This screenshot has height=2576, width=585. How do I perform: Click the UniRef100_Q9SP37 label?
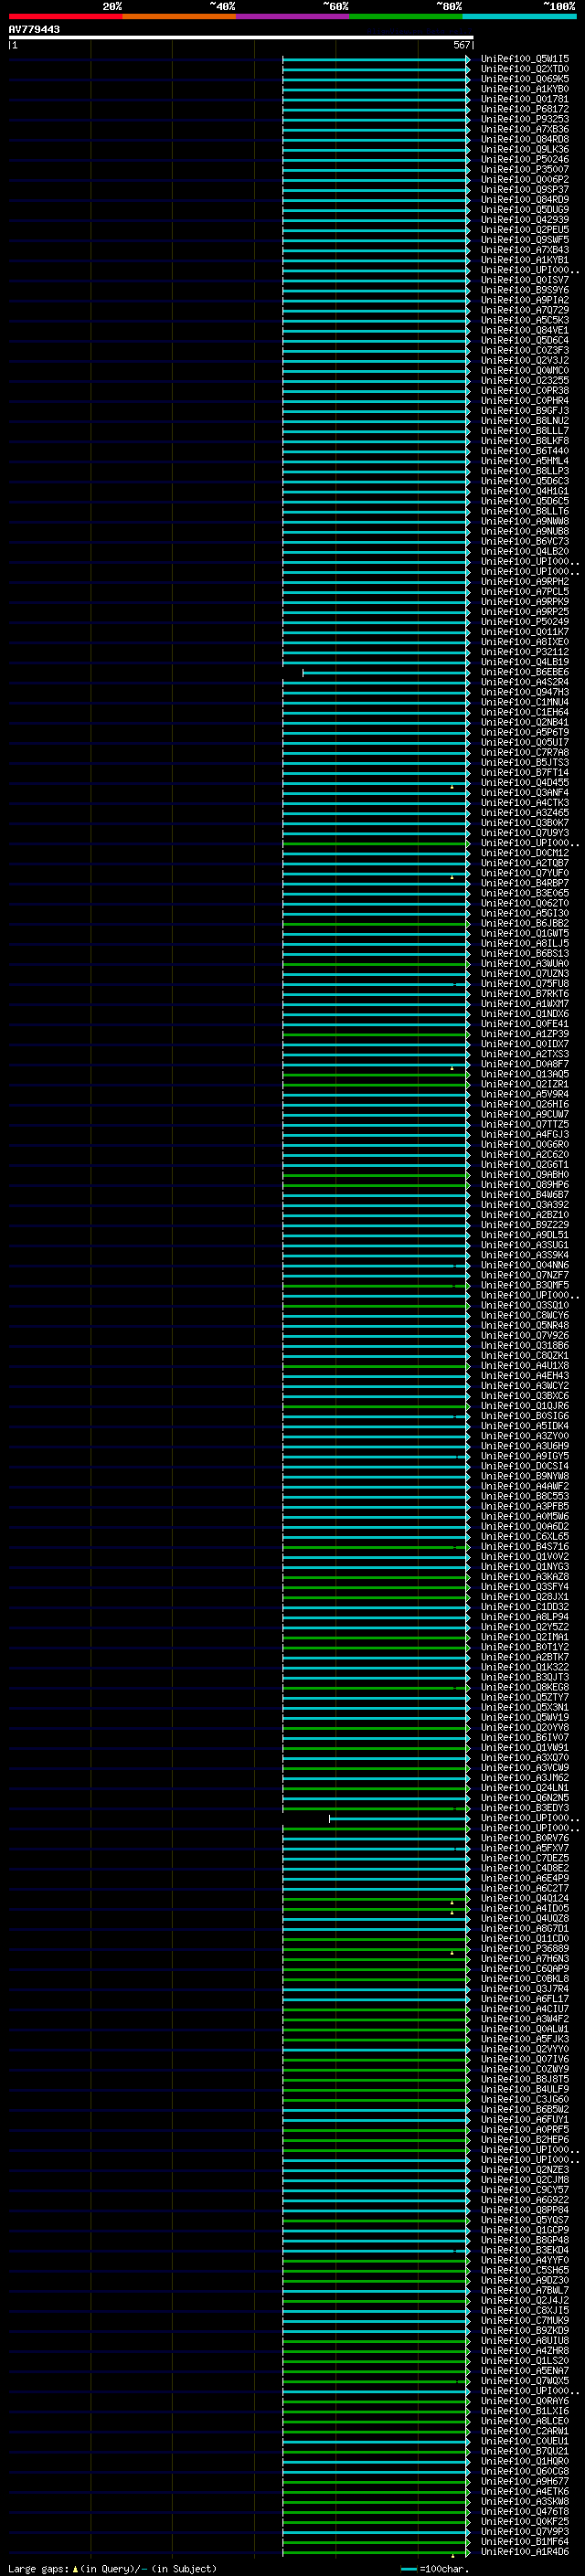click(525, 189)
